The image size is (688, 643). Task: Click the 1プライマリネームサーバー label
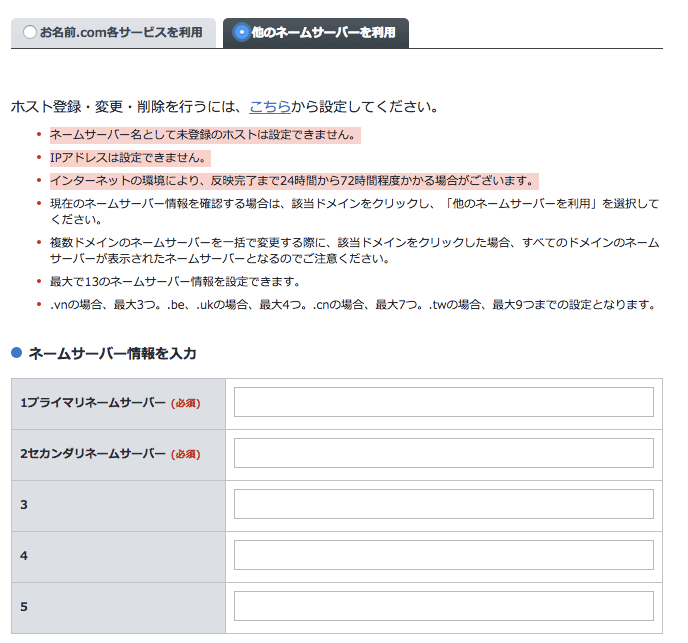pos(93,403)
